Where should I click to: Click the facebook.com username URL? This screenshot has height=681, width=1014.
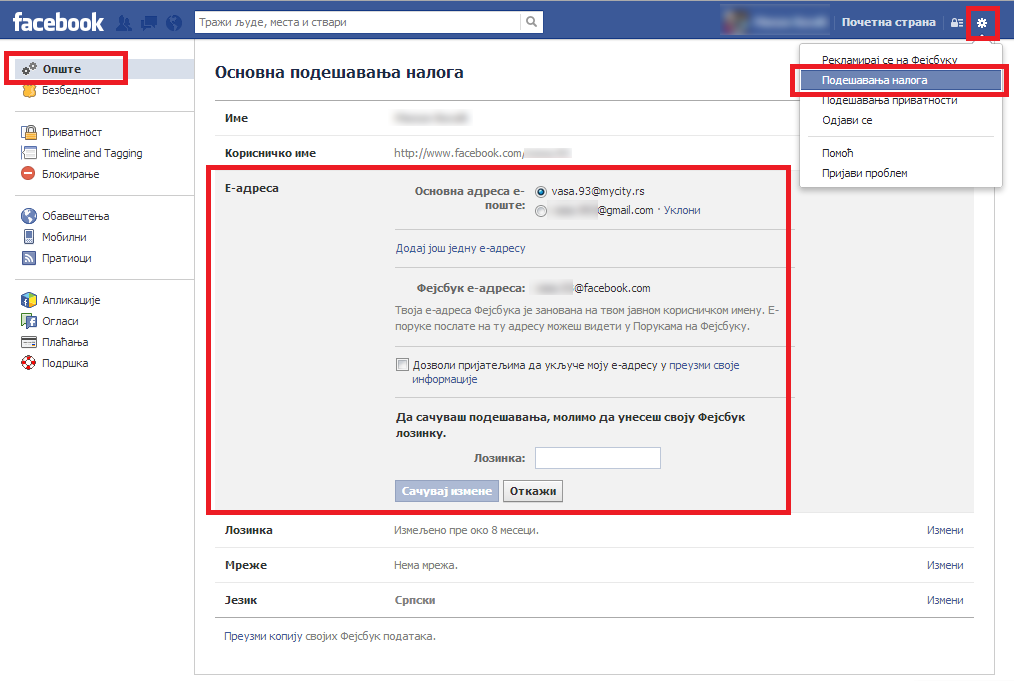click(482, 153)
